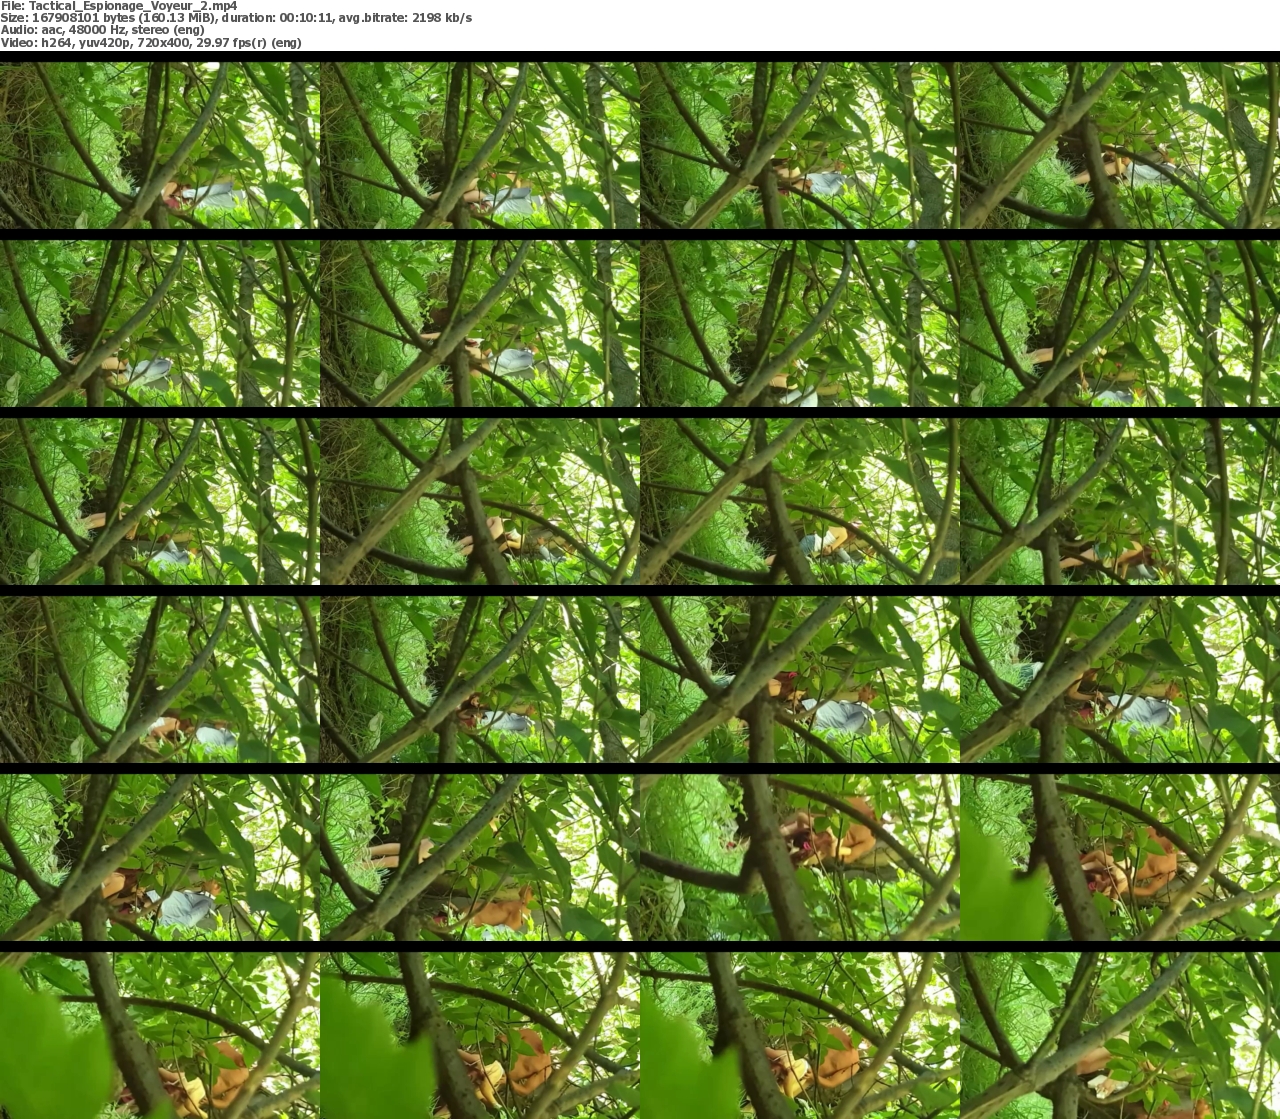Click the file name line in header
Viewport: 1280px width, 1119px height.
tap(119, 6)
